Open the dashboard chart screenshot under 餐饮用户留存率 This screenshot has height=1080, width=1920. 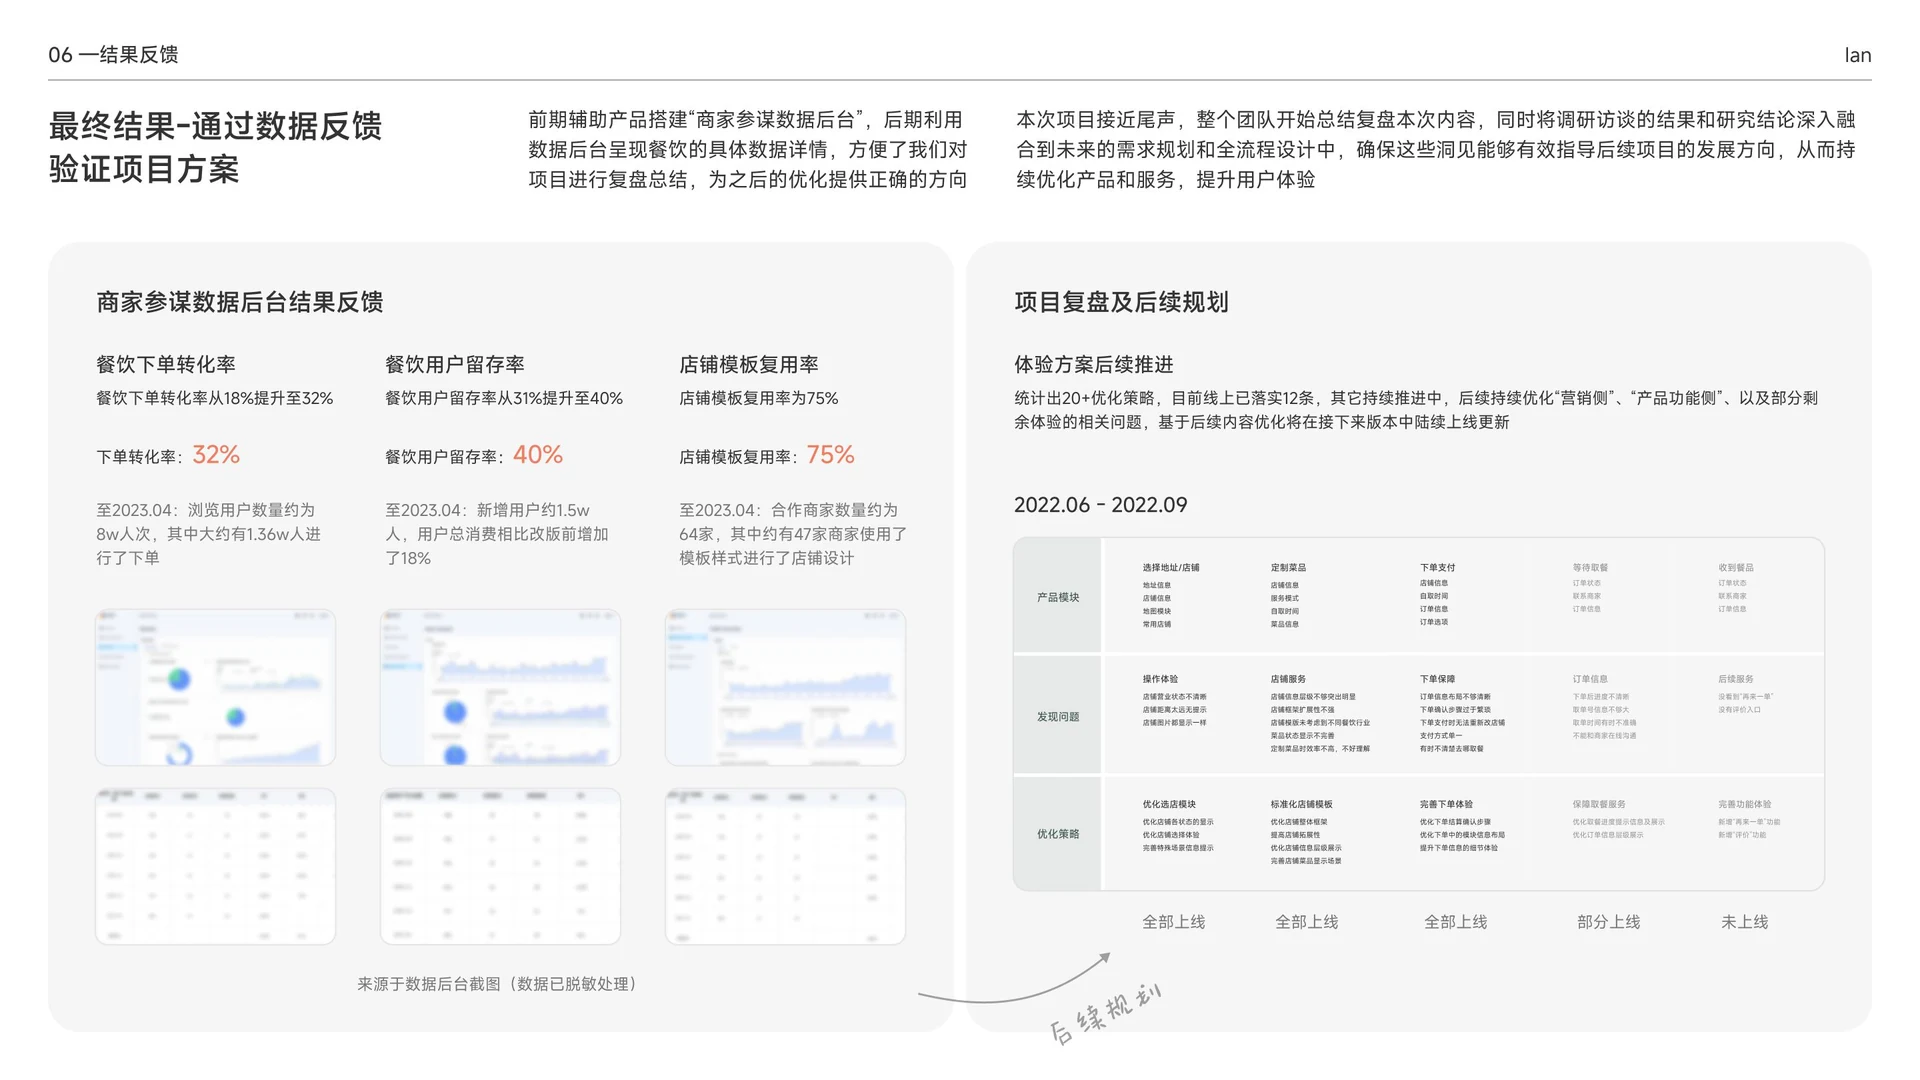click(500, 687)
